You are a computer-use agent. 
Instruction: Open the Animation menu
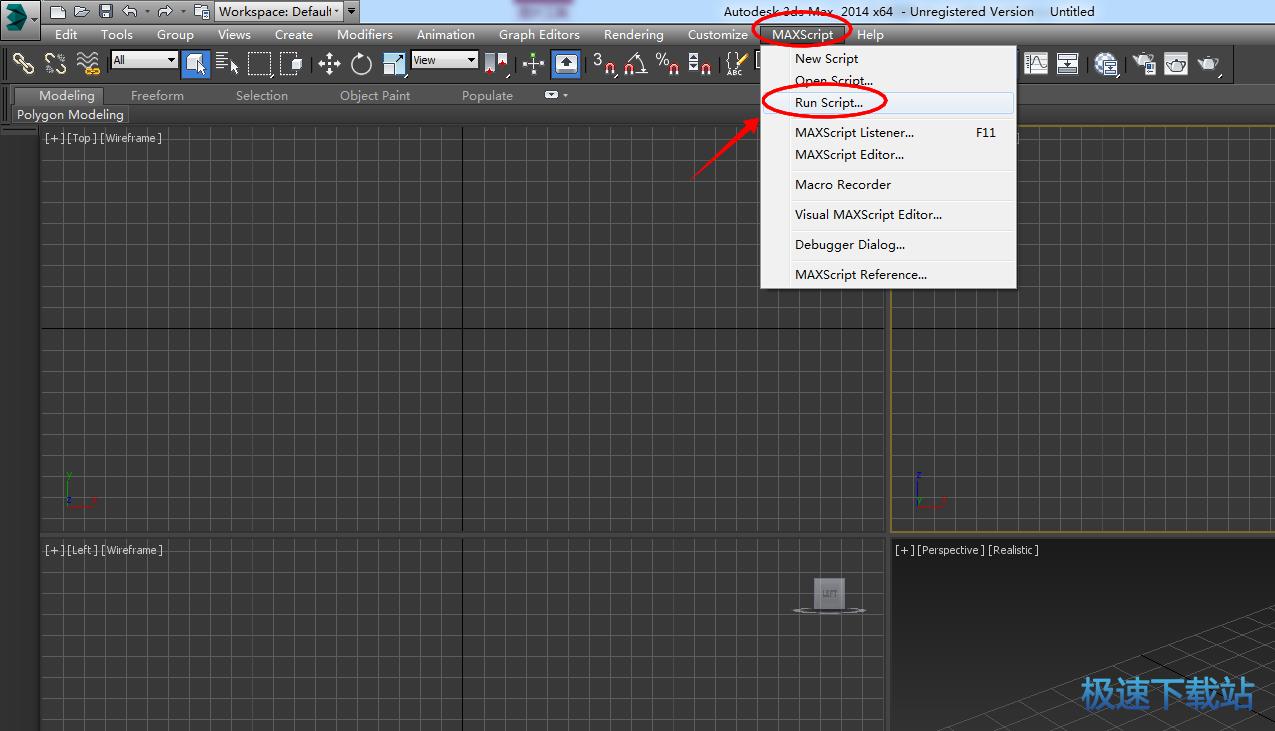(x=446, y=34)
